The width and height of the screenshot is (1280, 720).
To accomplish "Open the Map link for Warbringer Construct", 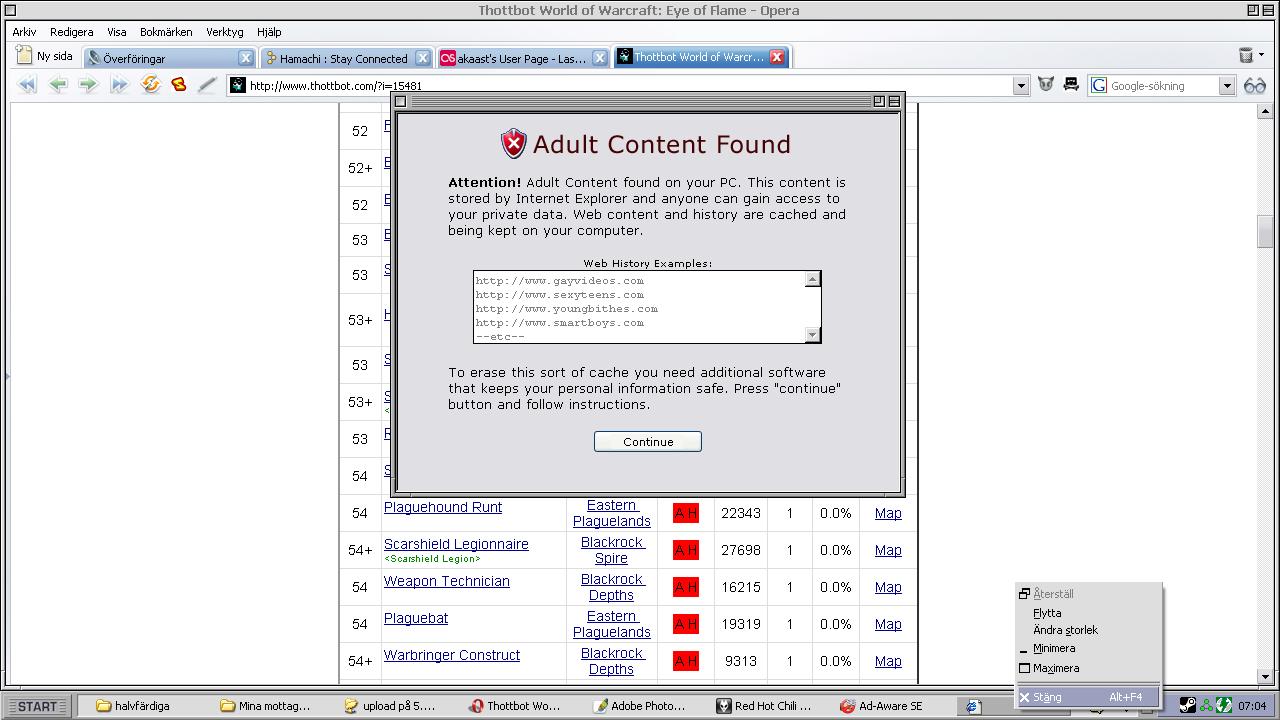I will (888, 661).
